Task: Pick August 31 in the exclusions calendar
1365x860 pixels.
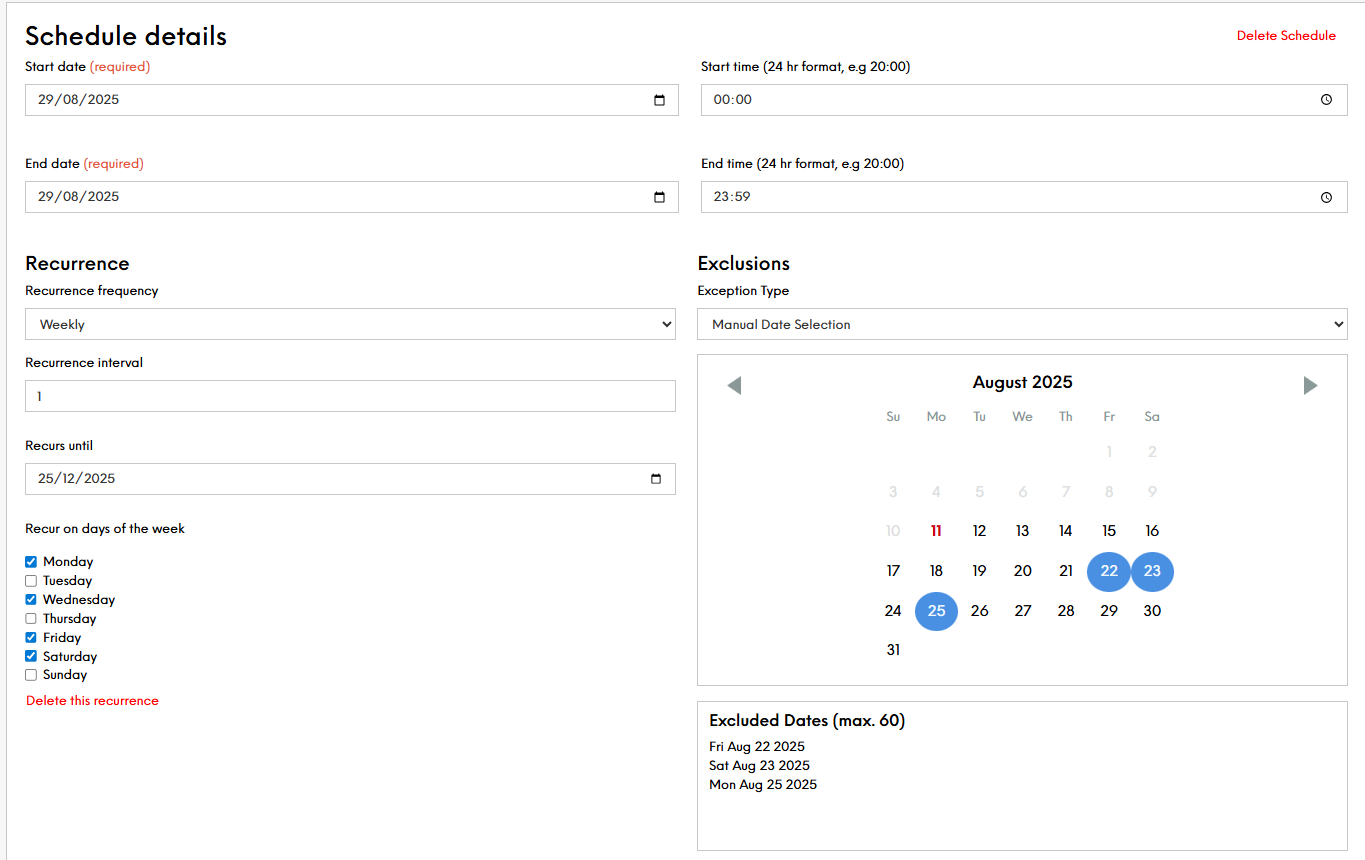Action: [x=893, y=650]
